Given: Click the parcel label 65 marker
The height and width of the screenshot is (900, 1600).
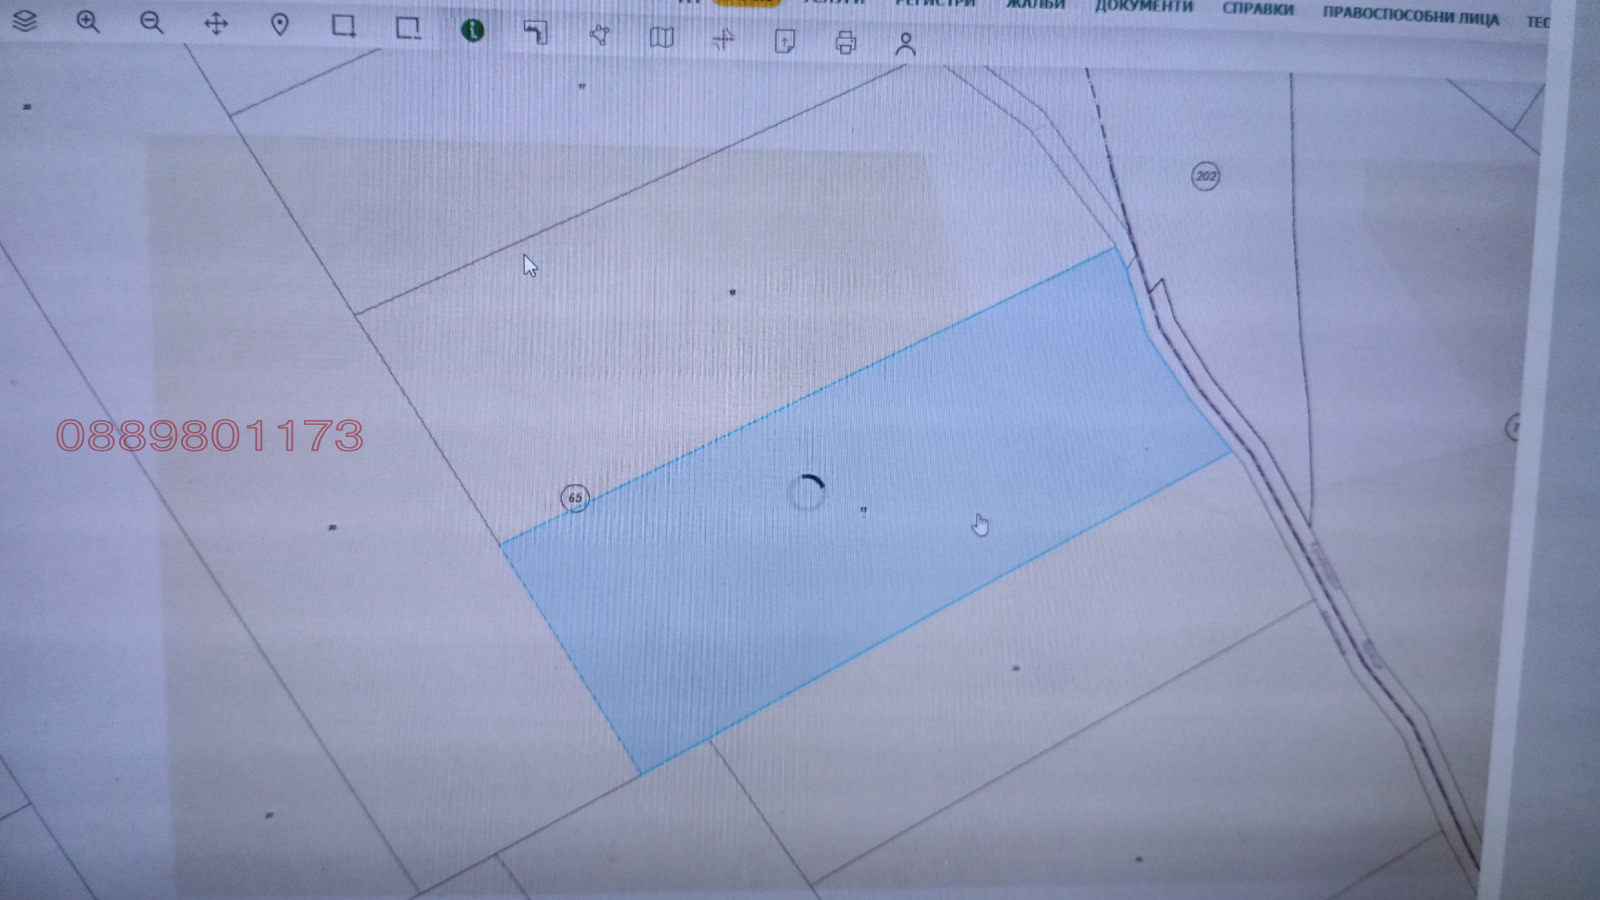Looking at the screenshot, I should (x=575, y=498).
